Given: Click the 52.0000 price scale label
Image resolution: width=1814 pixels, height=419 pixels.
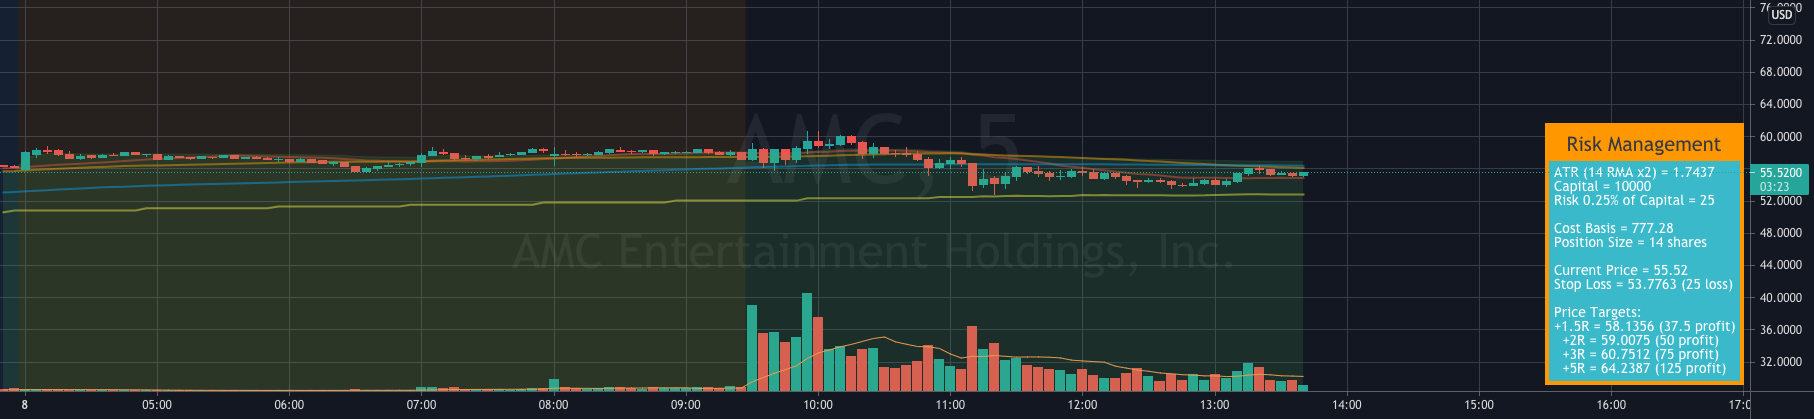Looking at the screenshot, I should (x=1780, y=201).
